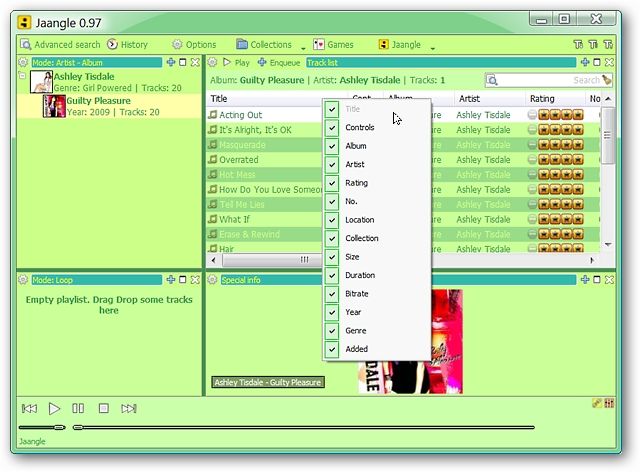Click the gear icon in Artist-Album pane

(23, 62)
